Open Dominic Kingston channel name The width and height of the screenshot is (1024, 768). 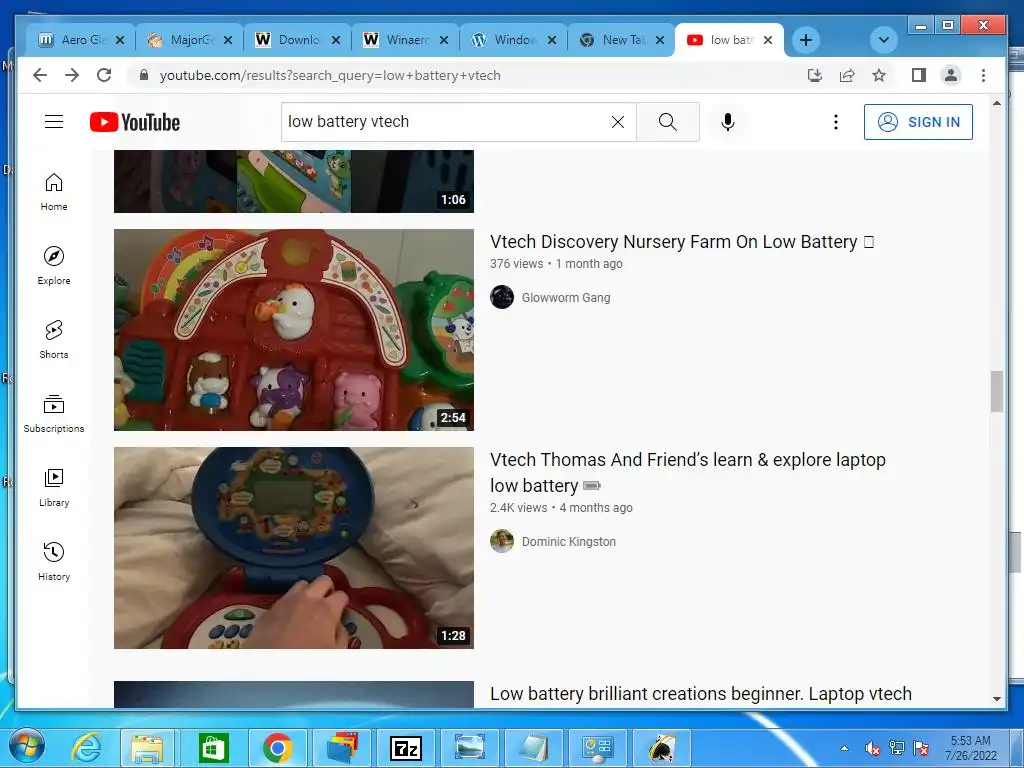pyautogui.click(x=568, y=541)
